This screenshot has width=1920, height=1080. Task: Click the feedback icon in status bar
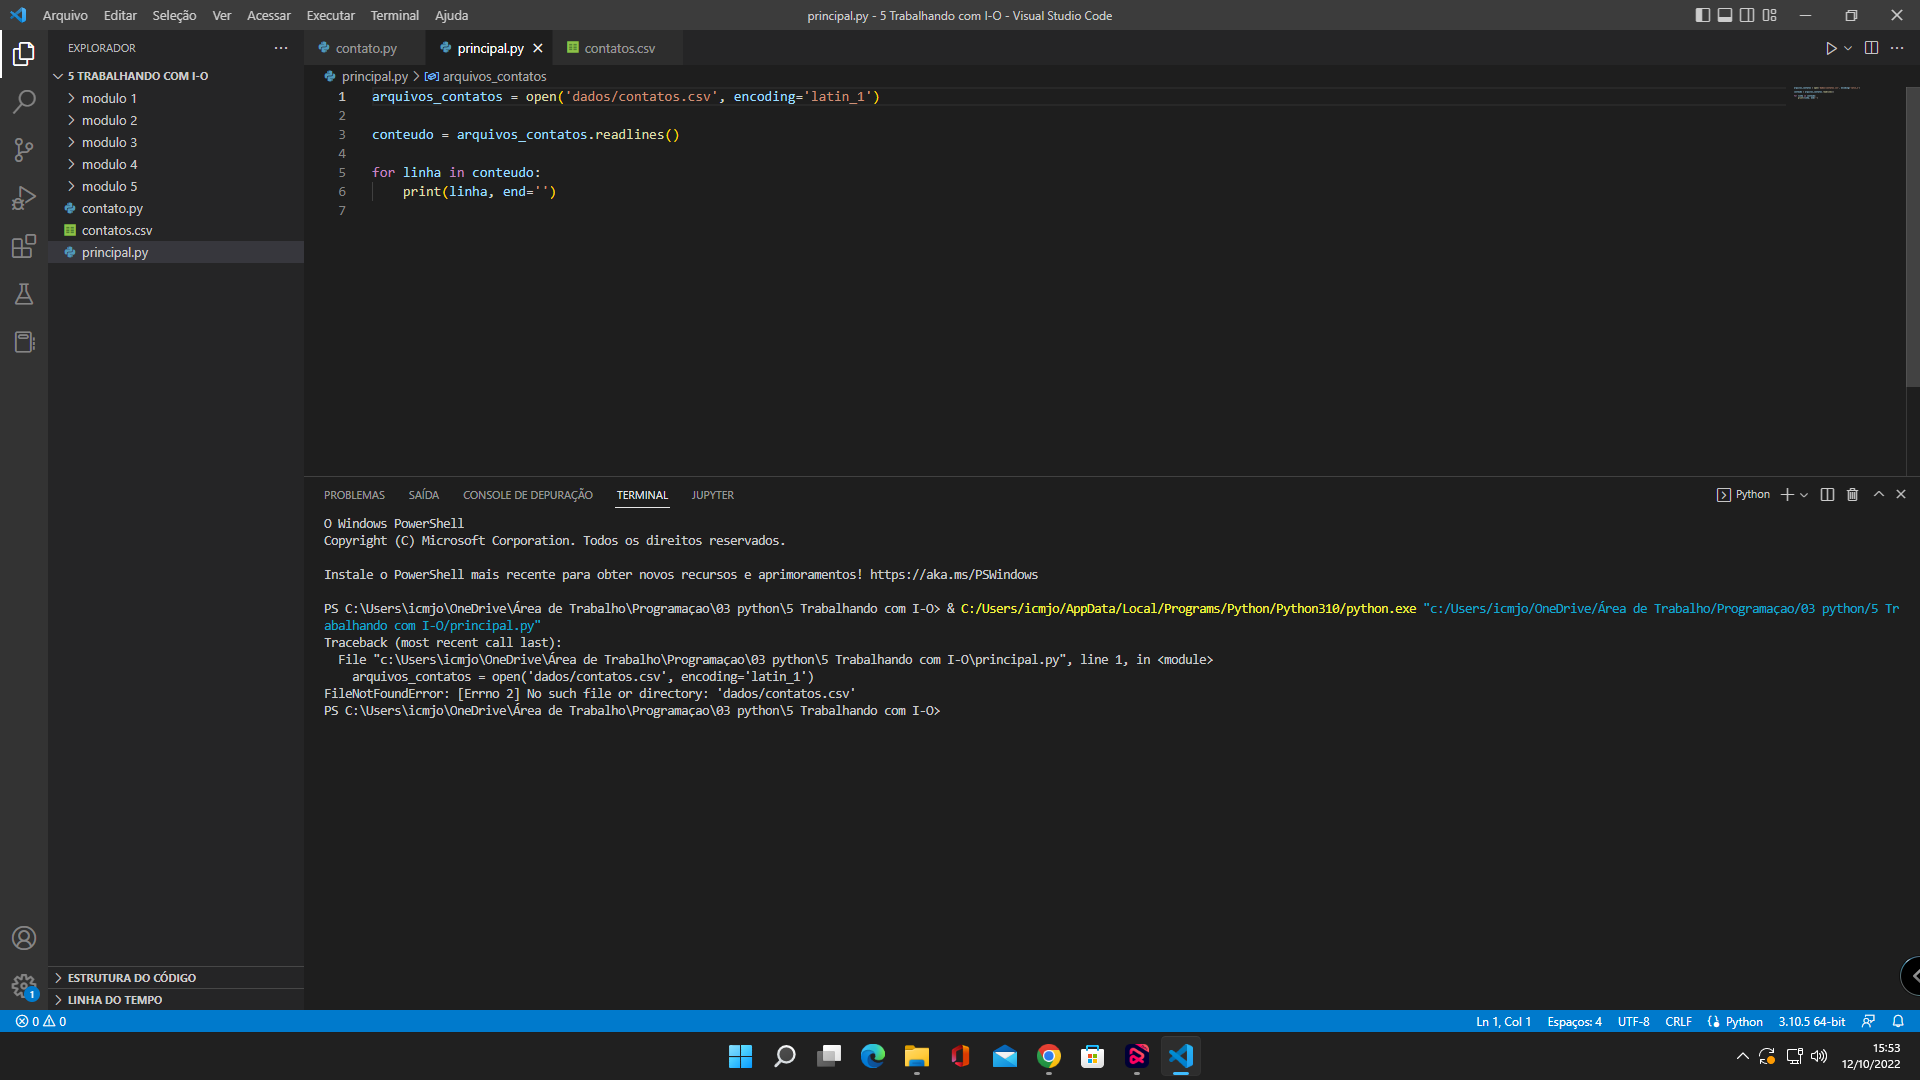(x=1868, y=1021)
